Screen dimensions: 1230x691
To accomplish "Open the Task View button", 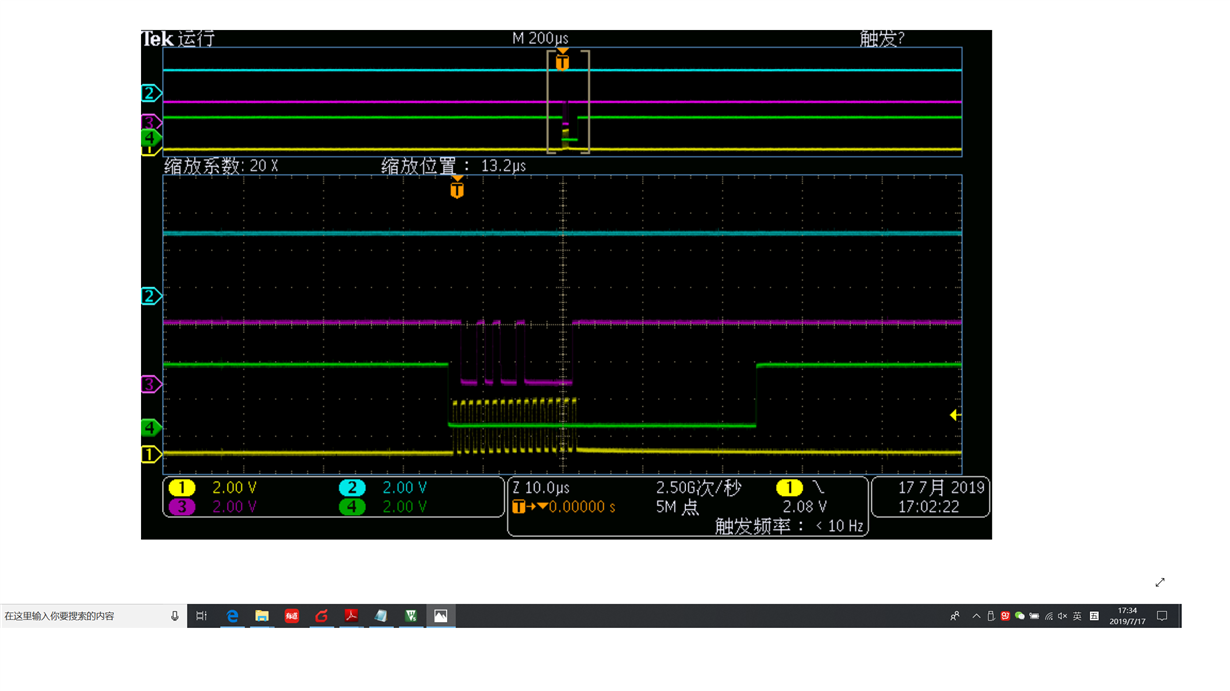I will point(201,616).
